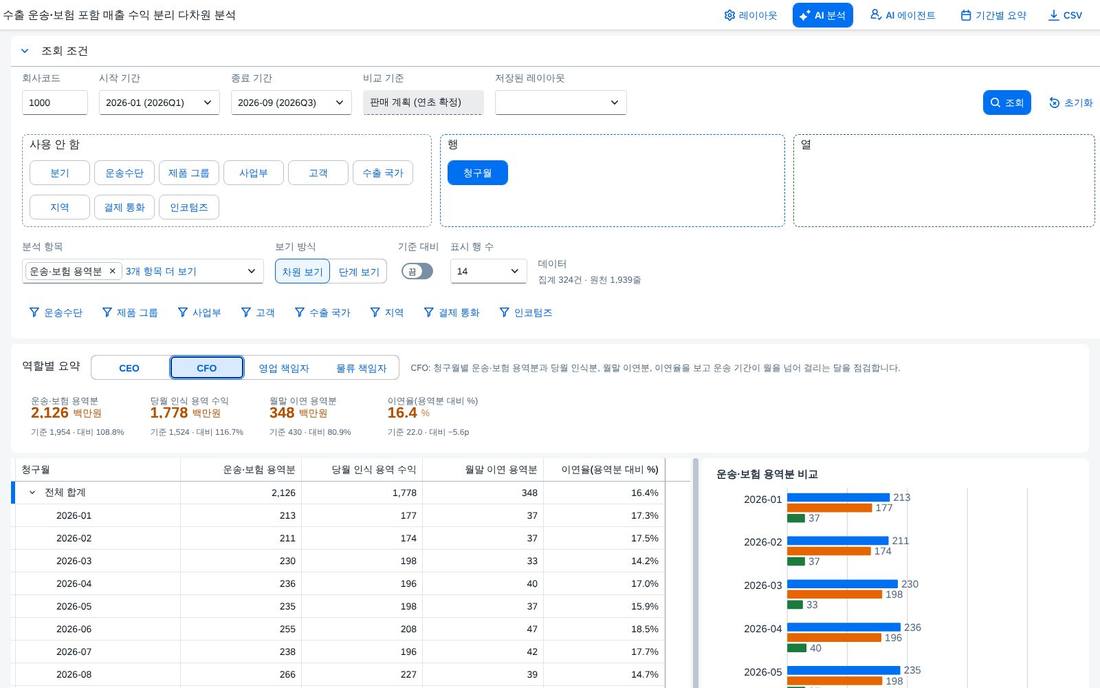Click the 3개 항목 더 보기 link
This screenshot has width=1100, height=688.
click(161, 271)
